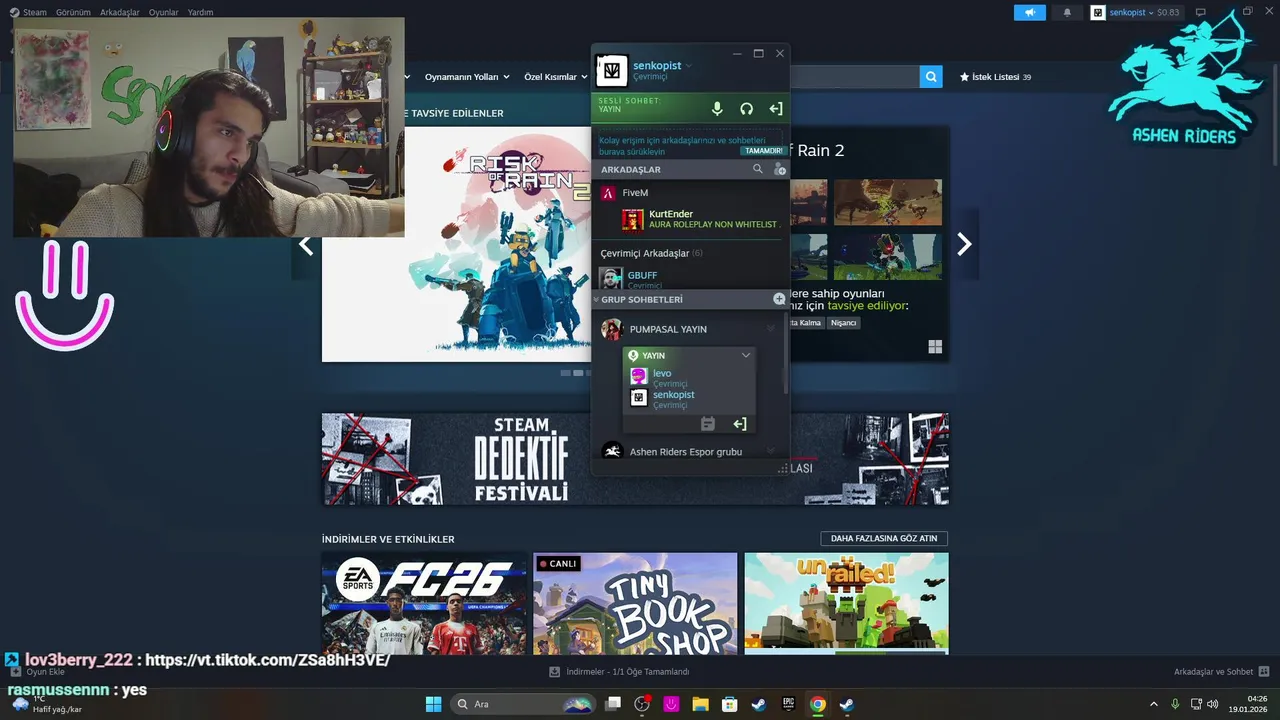Open the weather widget on taskbar
The image size is (1280, 720).
click(x=45, y=704)
